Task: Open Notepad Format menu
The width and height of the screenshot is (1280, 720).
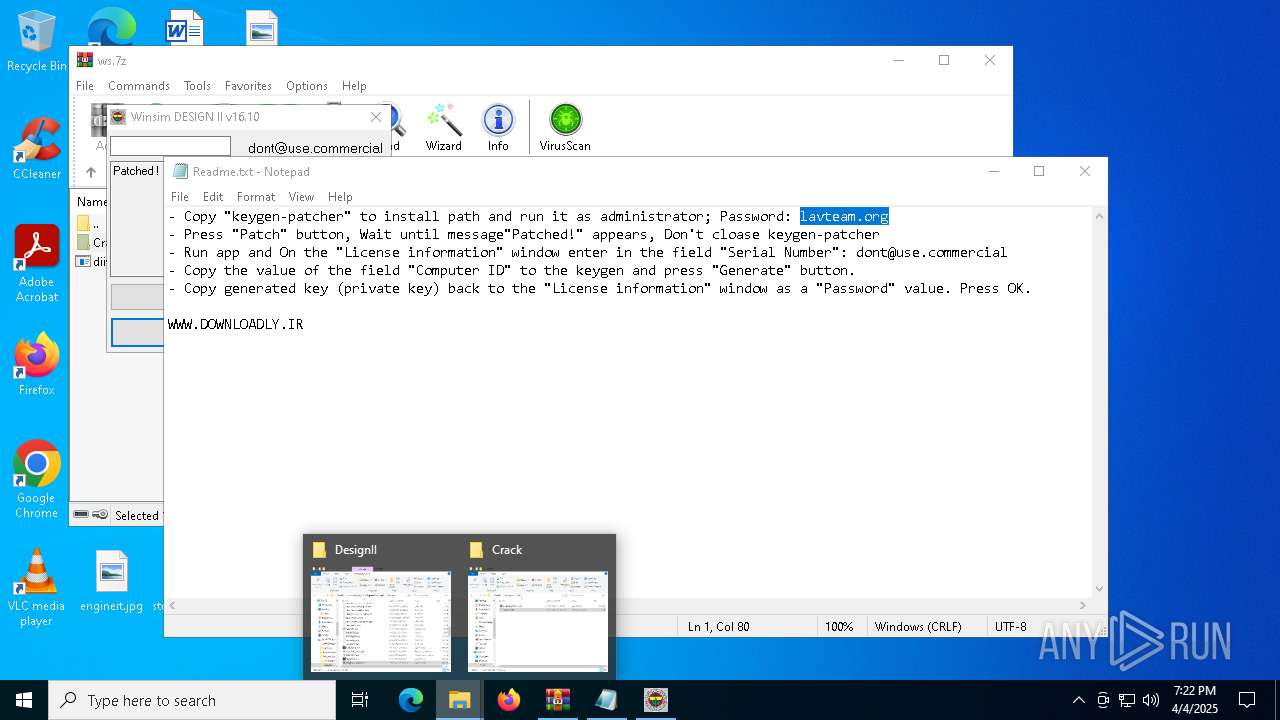Action: 256,197
